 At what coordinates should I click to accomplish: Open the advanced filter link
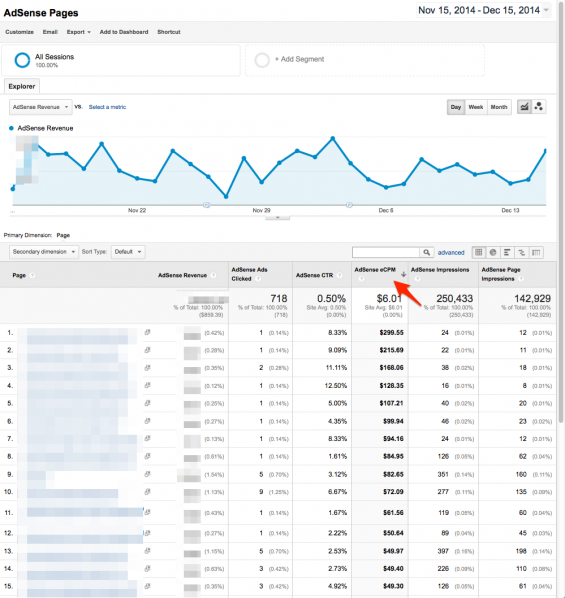tap(451, 252)
